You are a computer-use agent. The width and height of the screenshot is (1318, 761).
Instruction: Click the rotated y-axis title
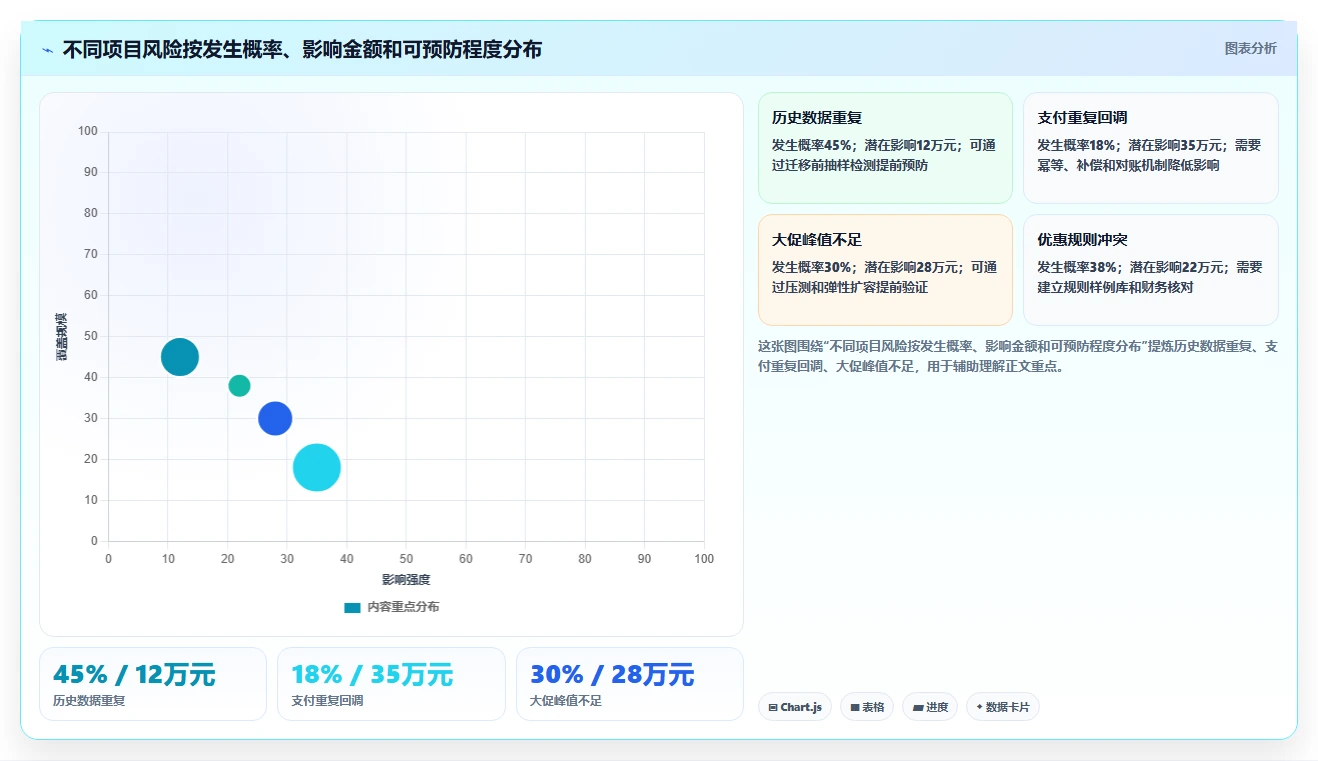pos(62,337)
